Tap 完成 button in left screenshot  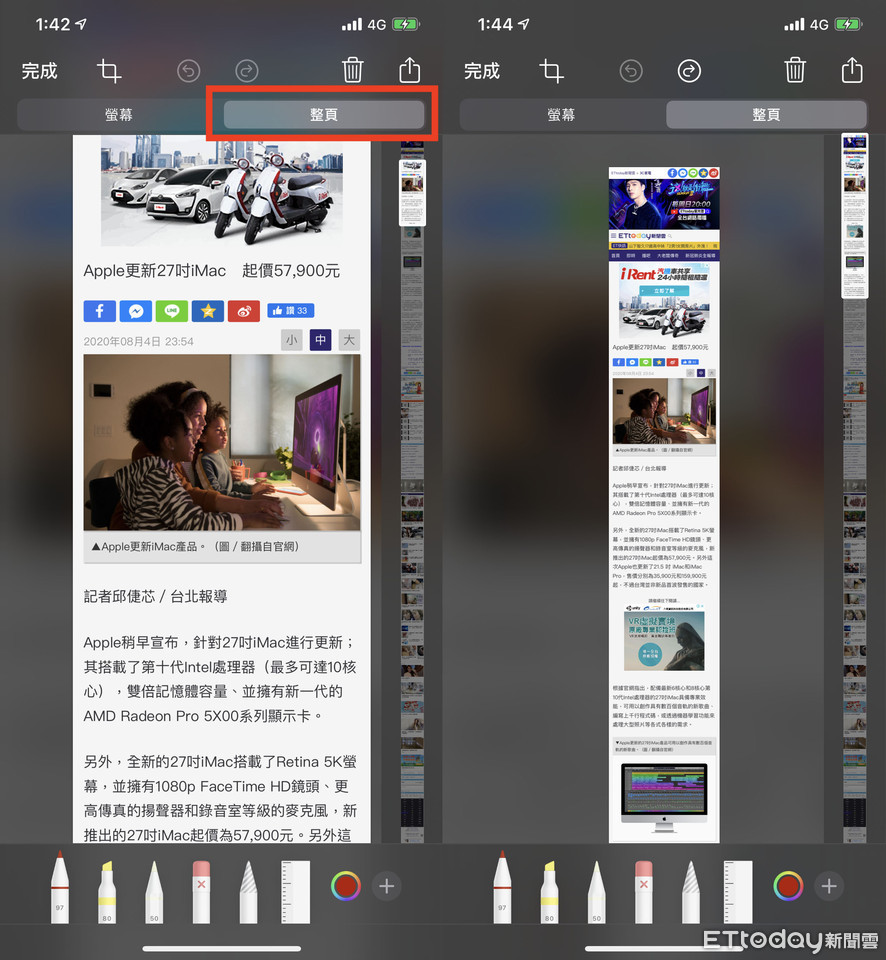[x=40, y=71]
